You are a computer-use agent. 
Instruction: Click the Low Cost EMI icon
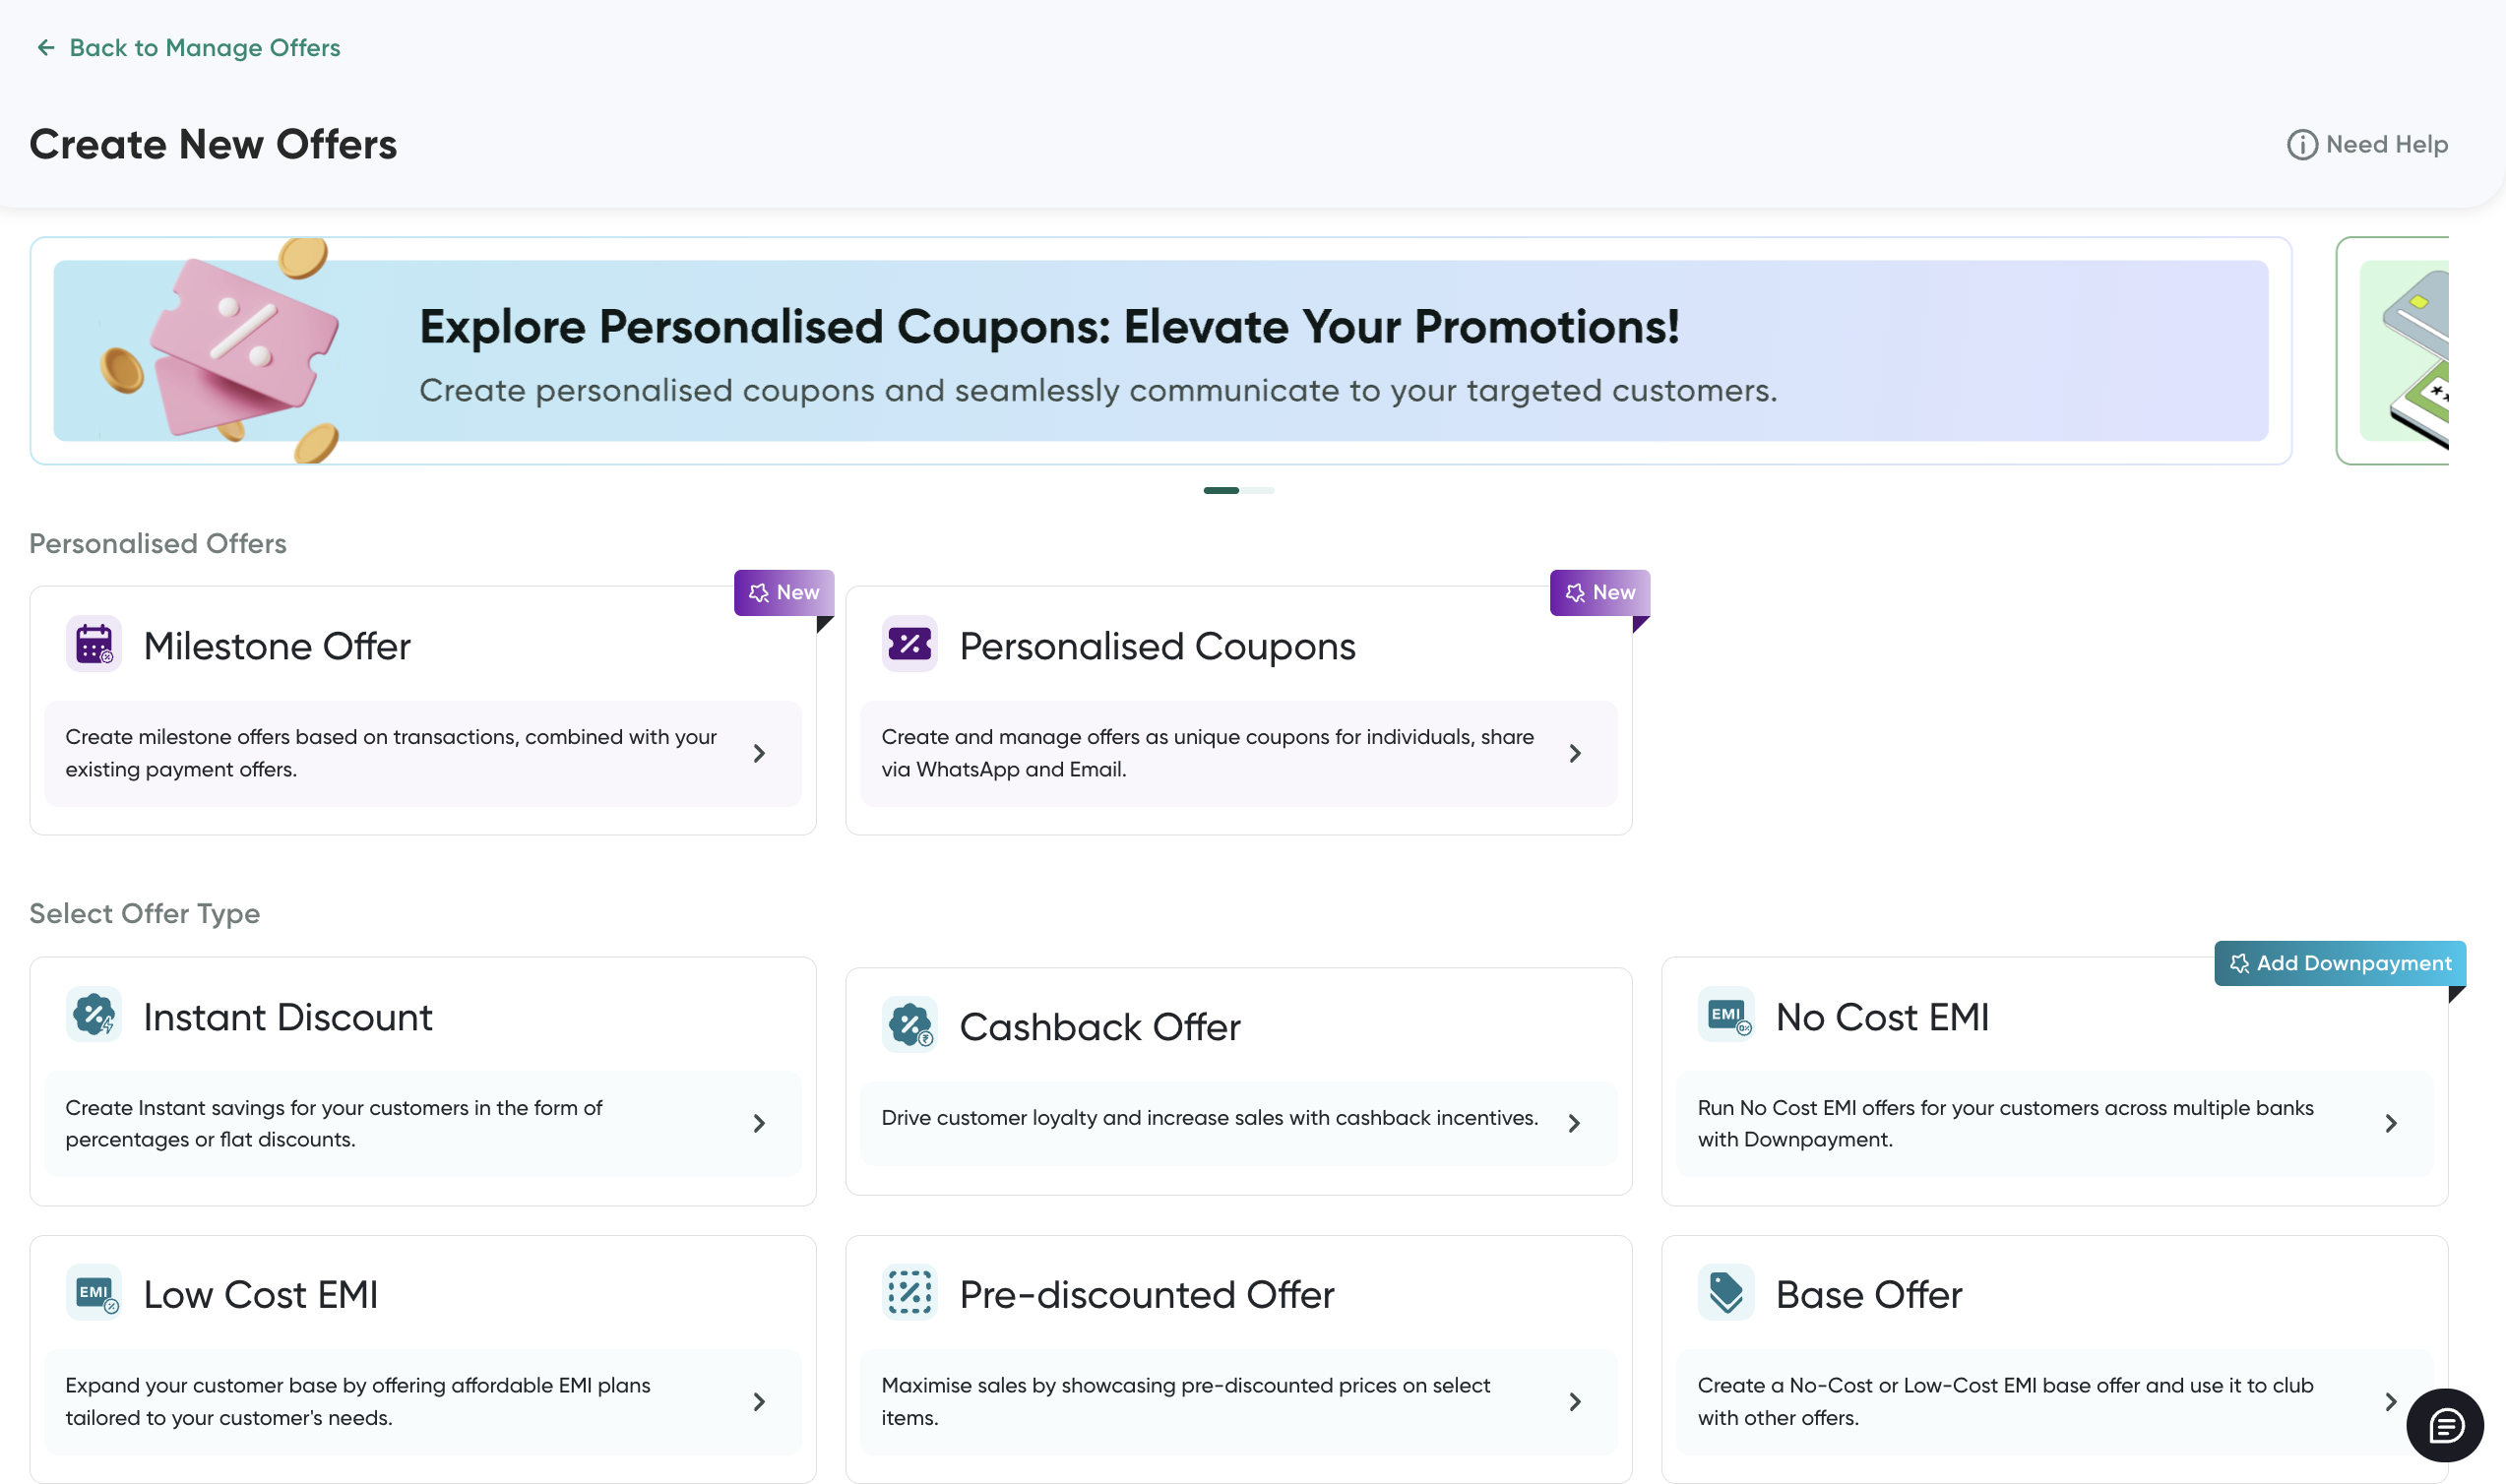point(94,1293)
